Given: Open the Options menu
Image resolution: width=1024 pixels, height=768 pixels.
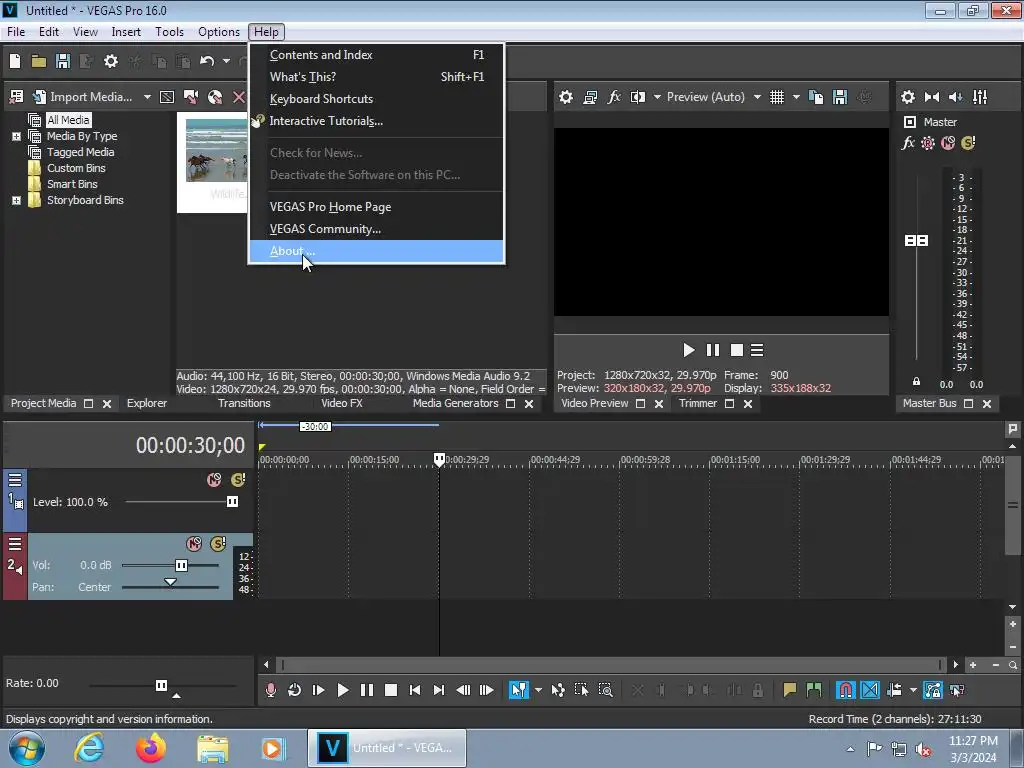Looking at the screenshot, I should tap(219, 31).
